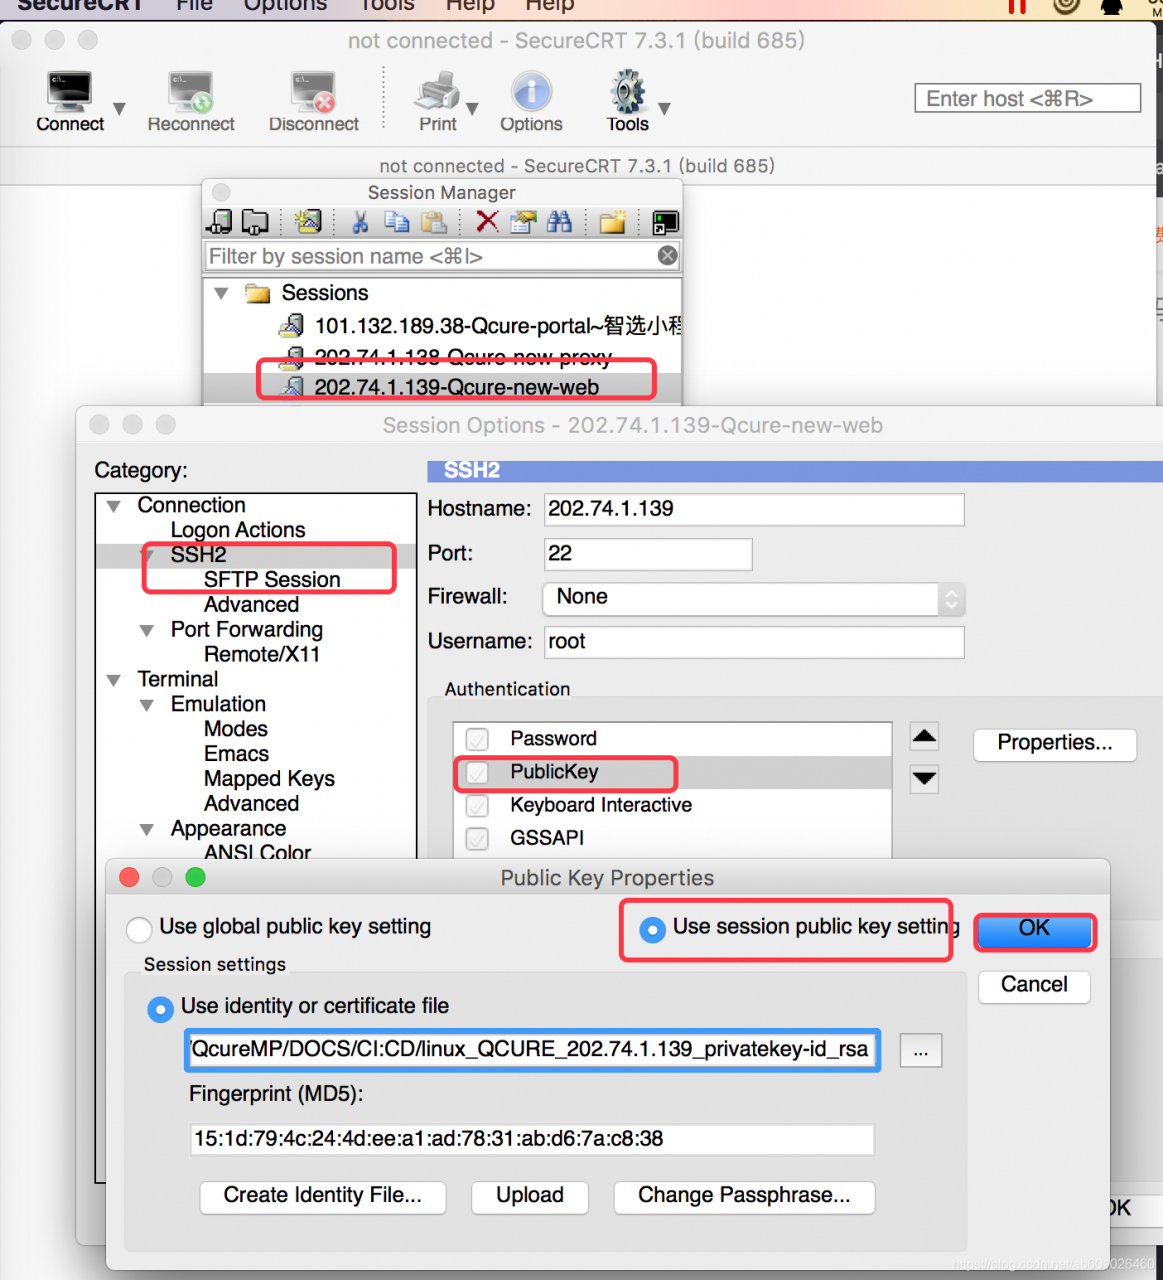Image resolution: width=1163 pixels, height=1280 pixels.
Task: Click the Properties... button
Action: pyautogui.click(x=1055, y=743)
